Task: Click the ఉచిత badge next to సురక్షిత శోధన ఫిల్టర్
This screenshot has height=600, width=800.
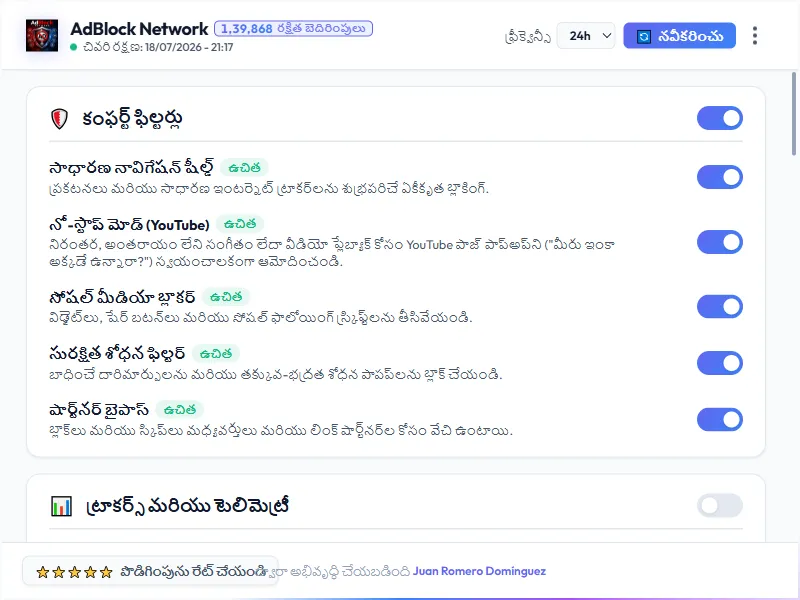Action: pyautogui.click(x=216, y=354)
